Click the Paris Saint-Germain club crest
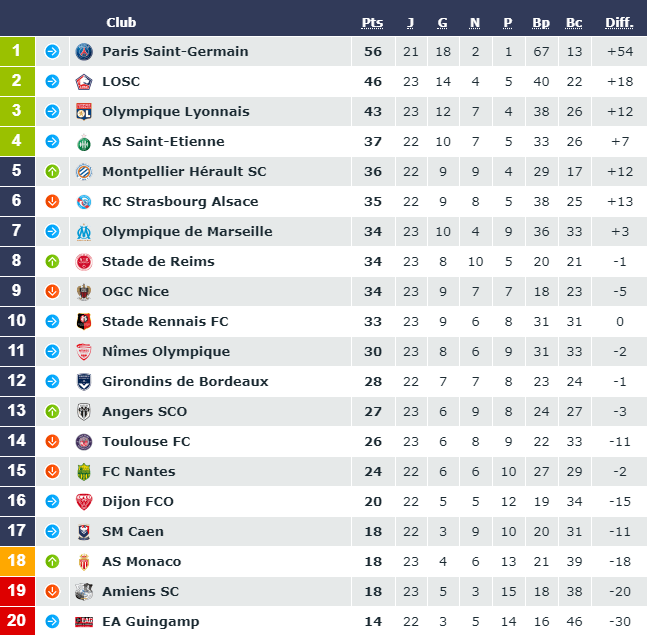Viewport: 647px width, 635px height. coord(84,52)
